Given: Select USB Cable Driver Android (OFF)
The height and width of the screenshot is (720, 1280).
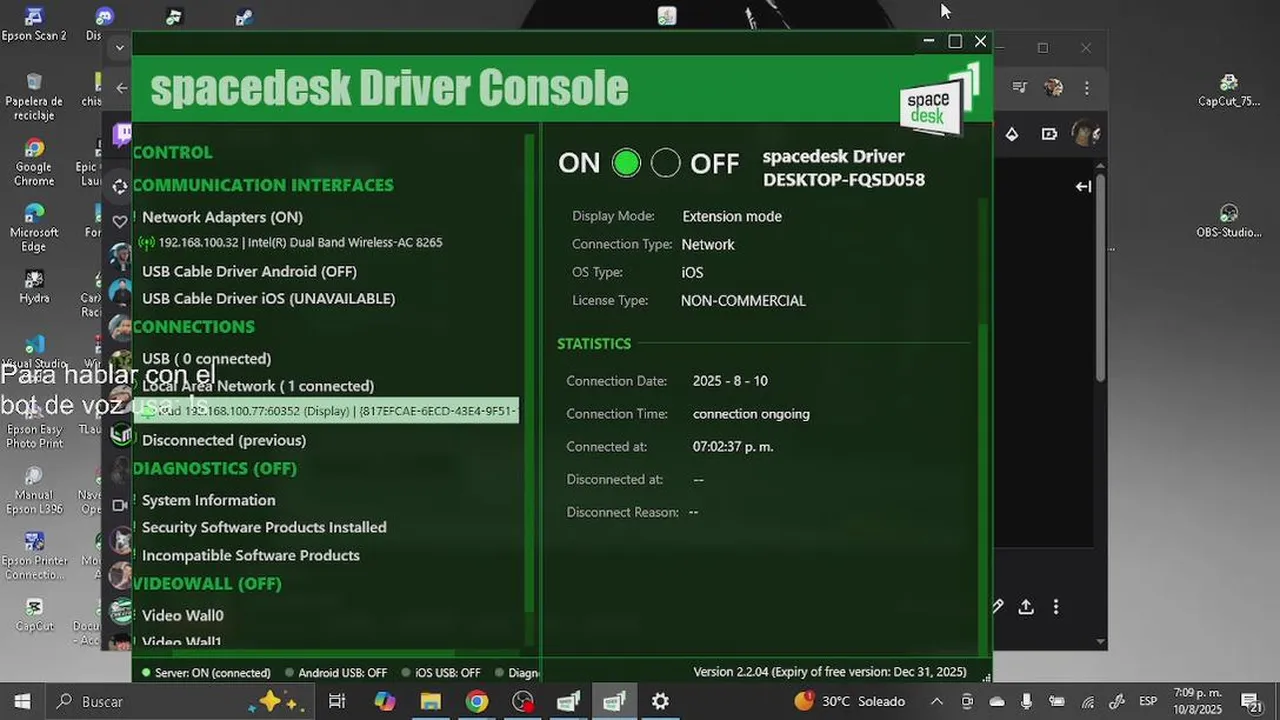Looking at the screenshot, I should point(249,271).
